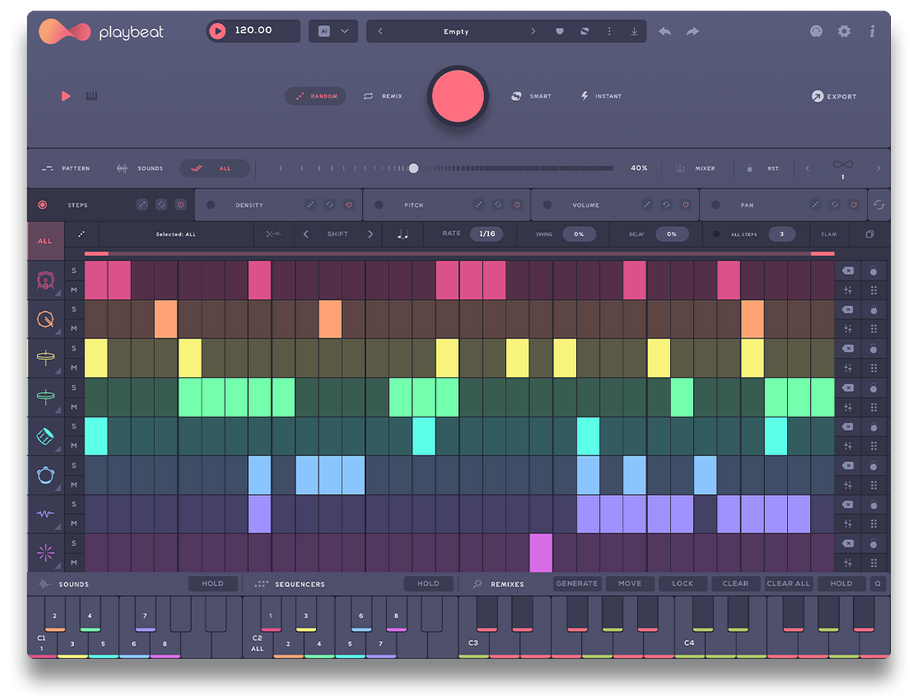The width and height of the screenshot is (917, 700).
Task: Open the Rate 1/16 selector
Action: click(487, 234)
